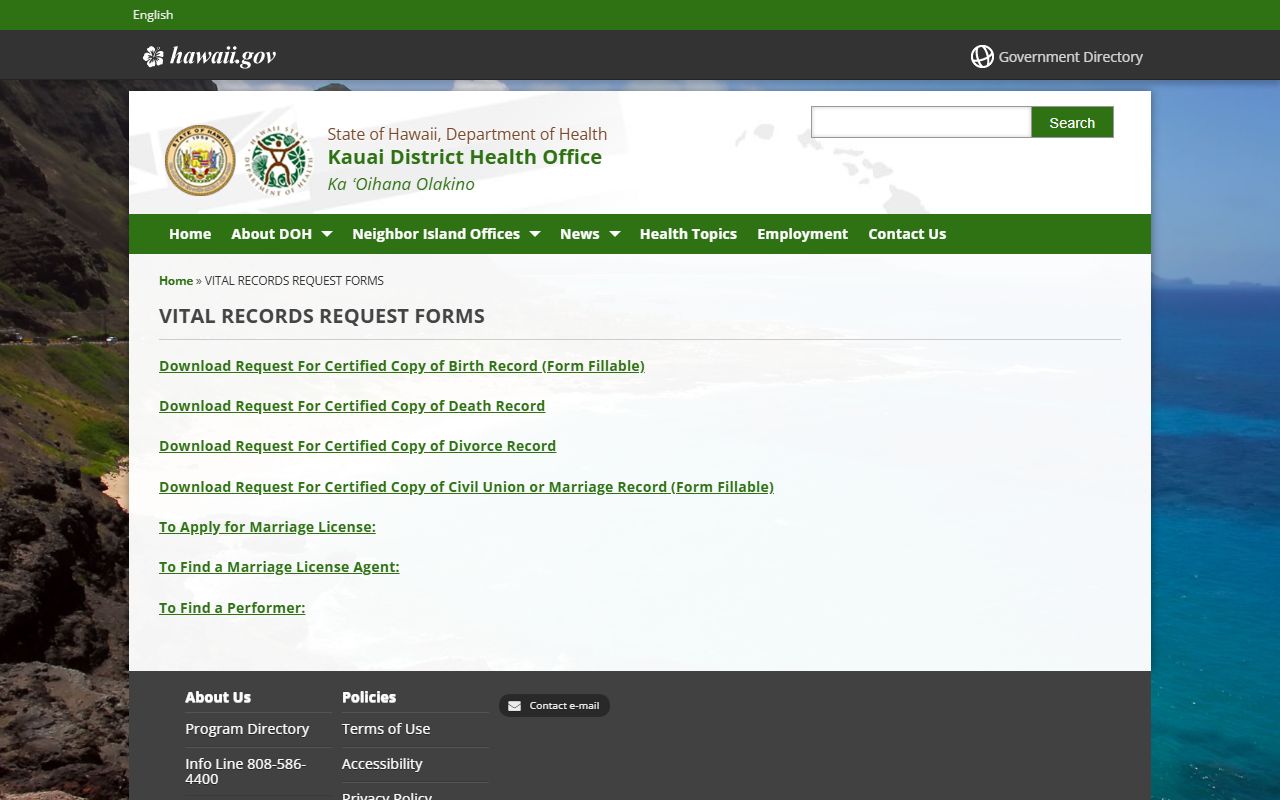Click the Ka 'Oihana Olakino tagline
The image size is (1280, 800).
tap(401, 184)
